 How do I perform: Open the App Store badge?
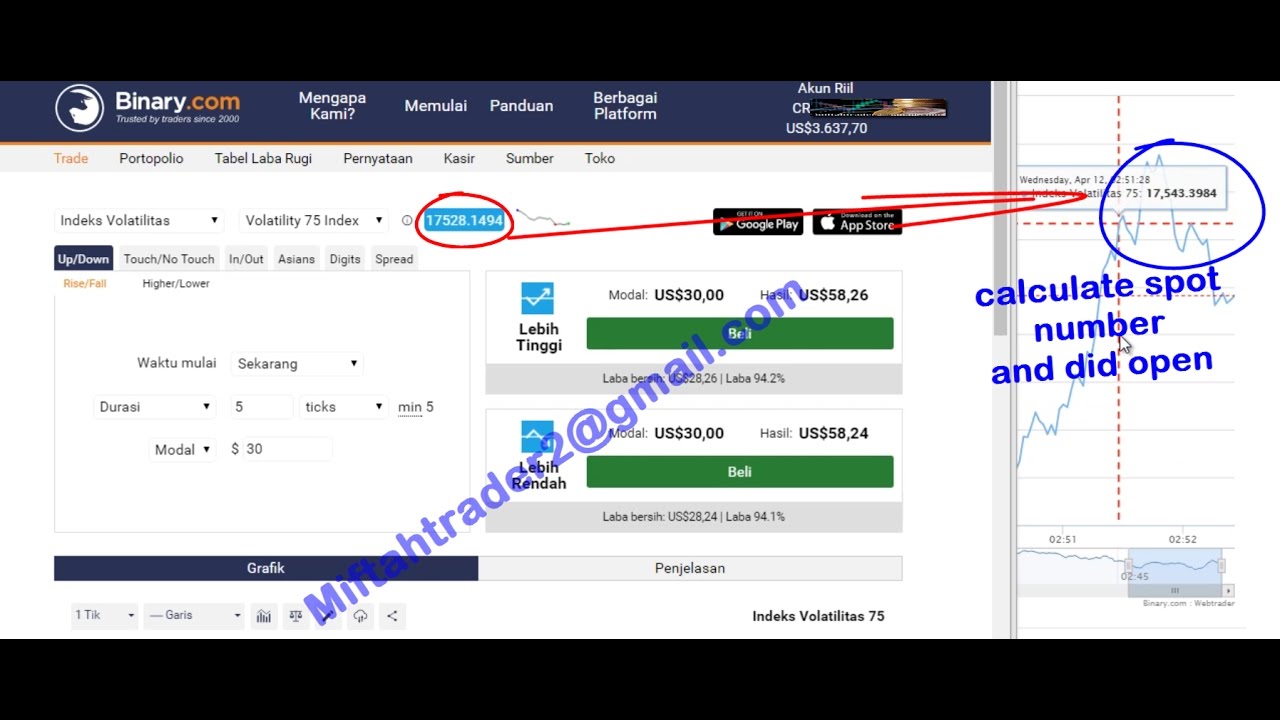coord(857,221)
